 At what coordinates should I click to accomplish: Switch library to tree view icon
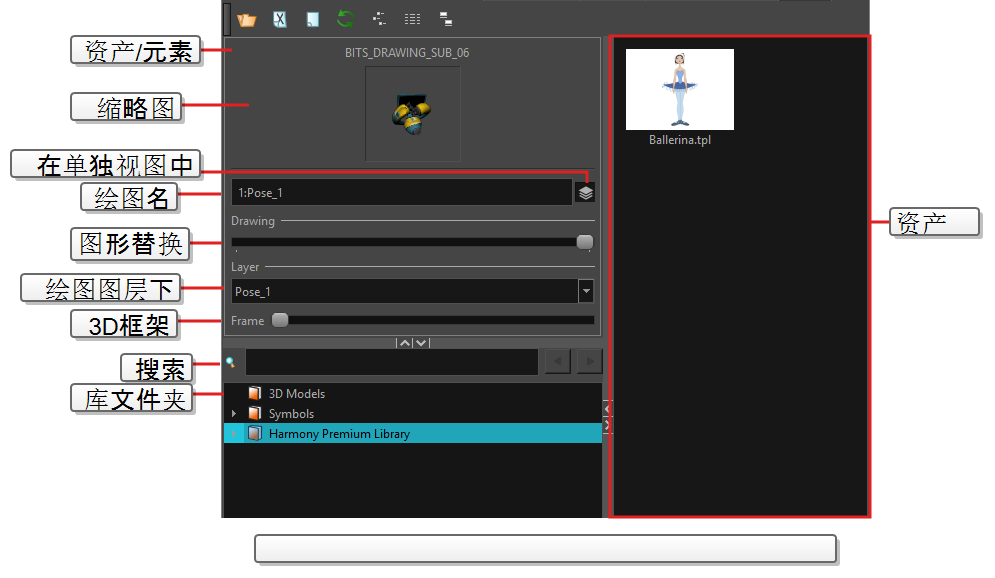tap(379, 18)
